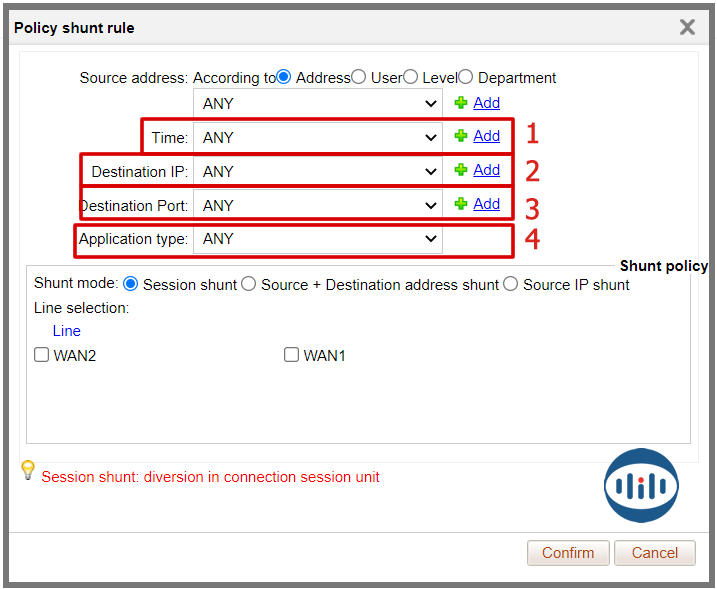The height and width of the screenshot is (589, 717).
Task: Click the blue circular logo icon
Action: click(x=641, y=486)
